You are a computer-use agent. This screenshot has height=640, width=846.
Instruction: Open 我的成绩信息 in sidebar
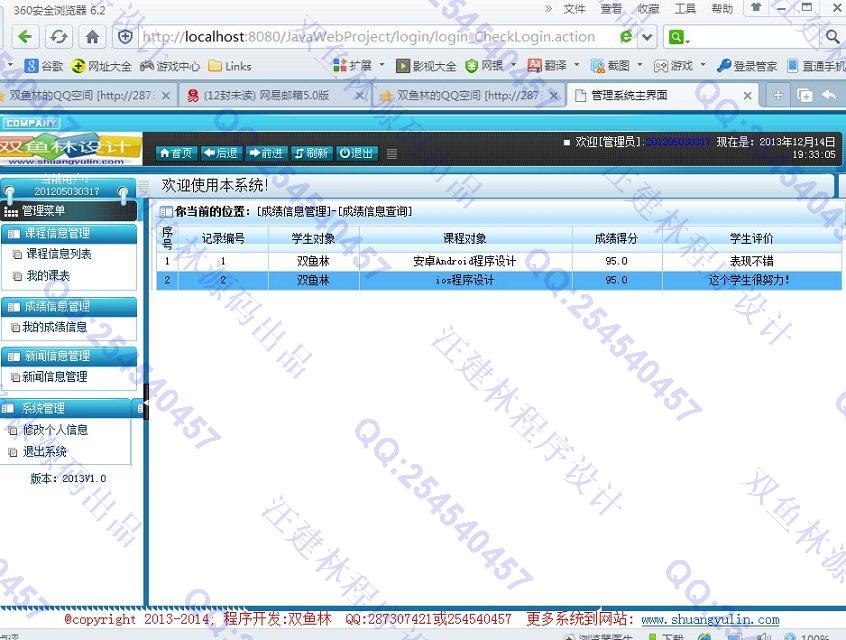(54, 326)
